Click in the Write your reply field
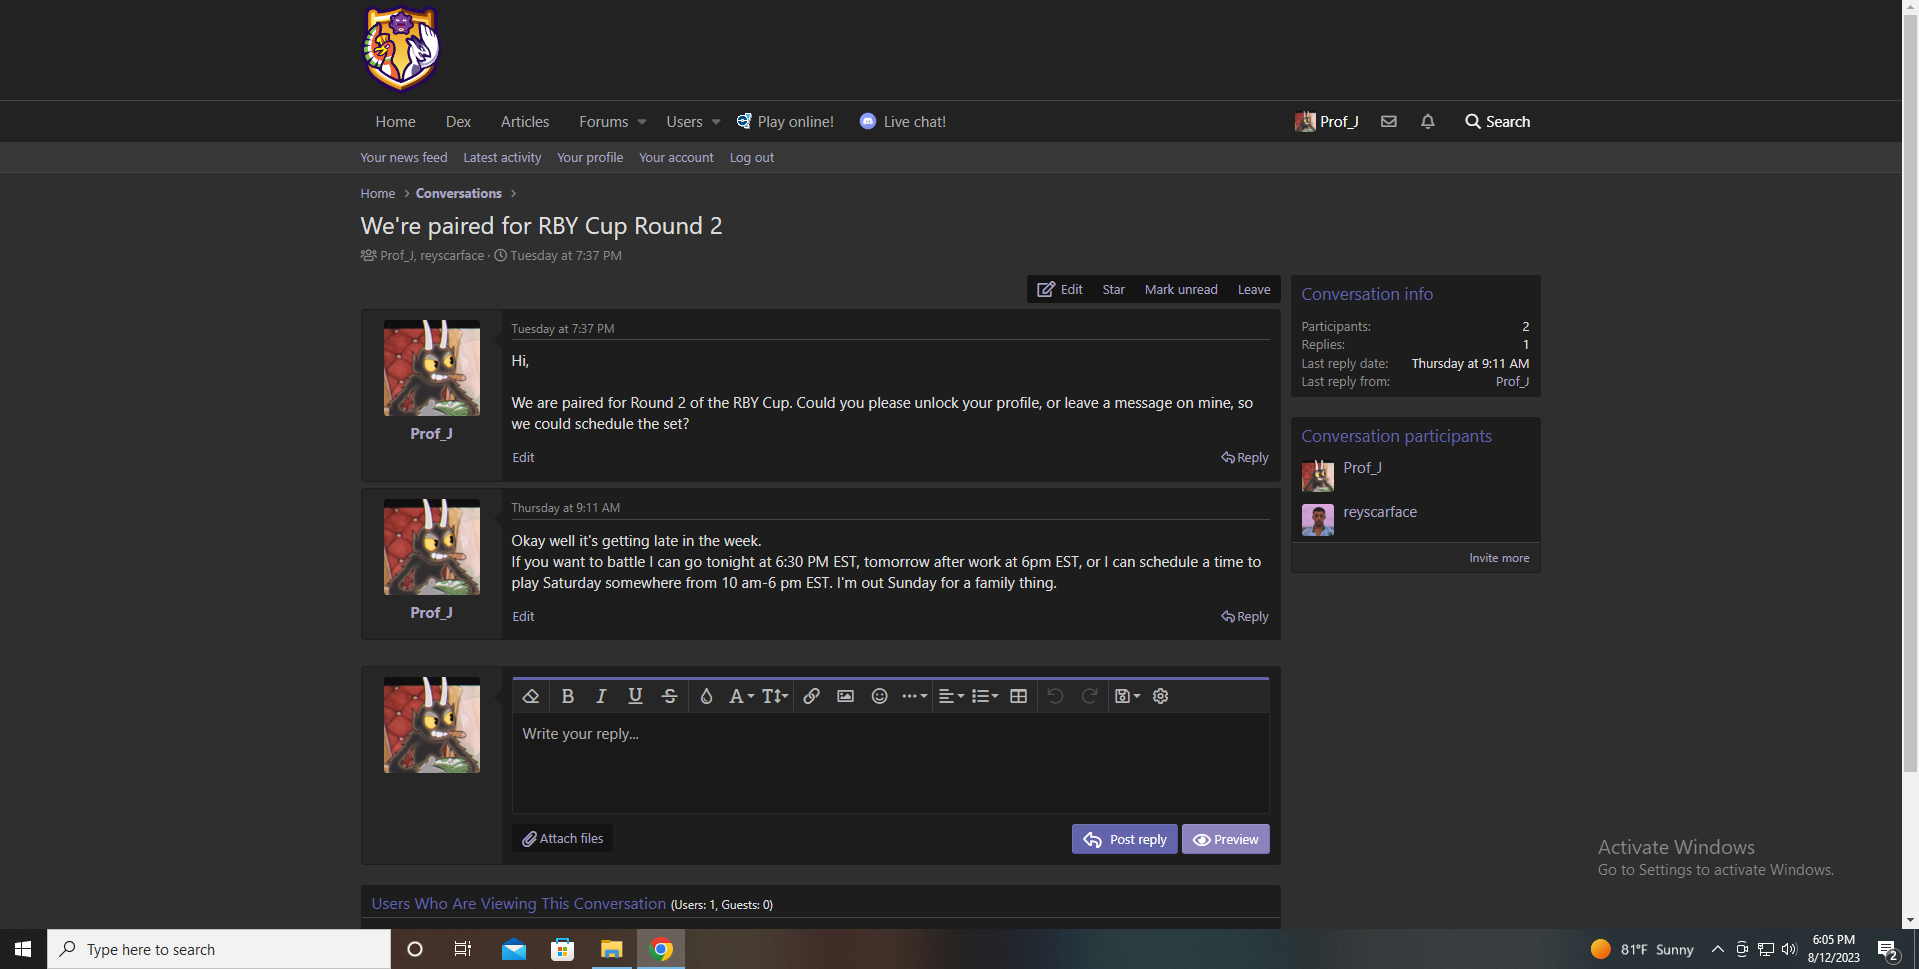Viewport: 1919px width, 969px height. [890, 760]
